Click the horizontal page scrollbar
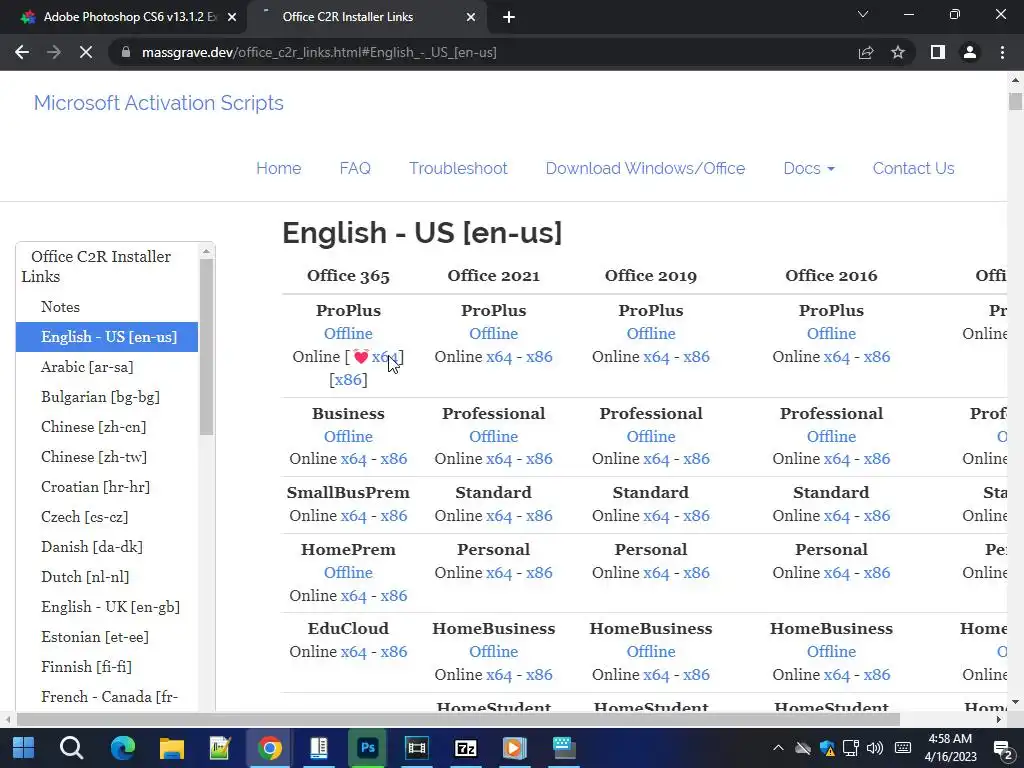 (458, 720)
